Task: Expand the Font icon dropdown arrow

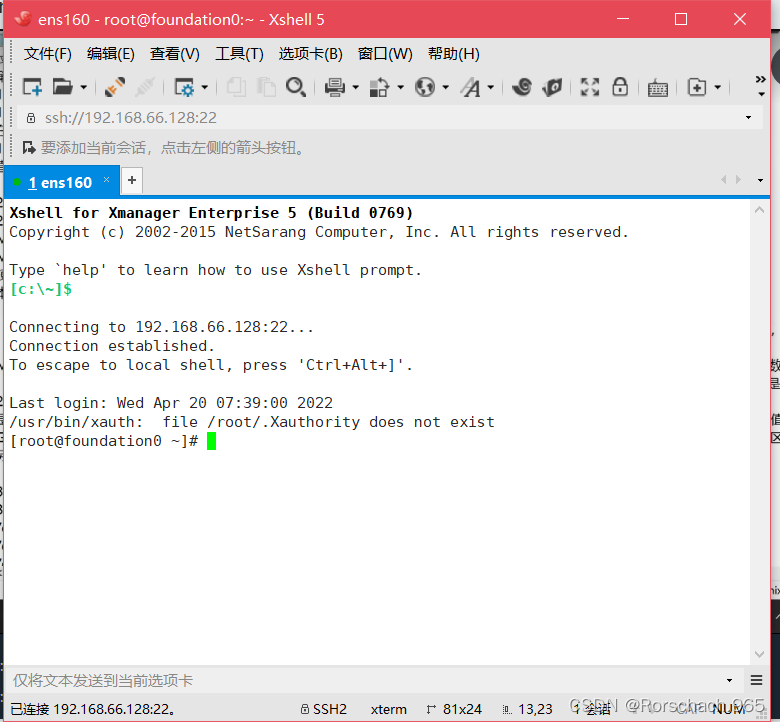Action: point(490,88)
